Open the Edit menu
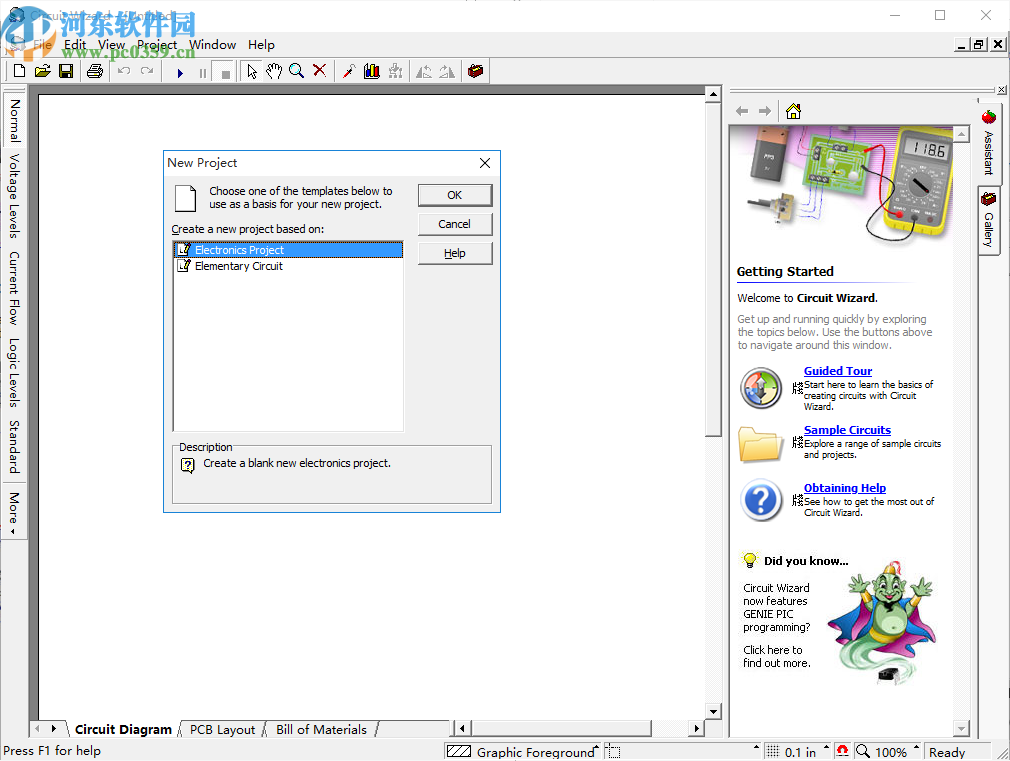This screenshot has width=1010, height=761. tap(75, 44)
